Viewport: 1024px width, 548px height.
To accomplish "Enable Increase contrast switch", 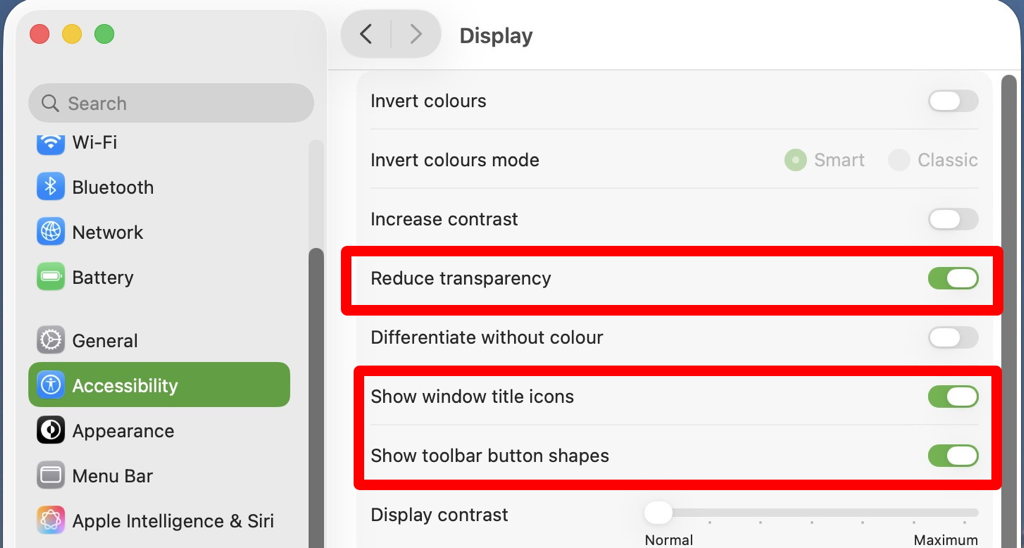I will tap(952, 219).
